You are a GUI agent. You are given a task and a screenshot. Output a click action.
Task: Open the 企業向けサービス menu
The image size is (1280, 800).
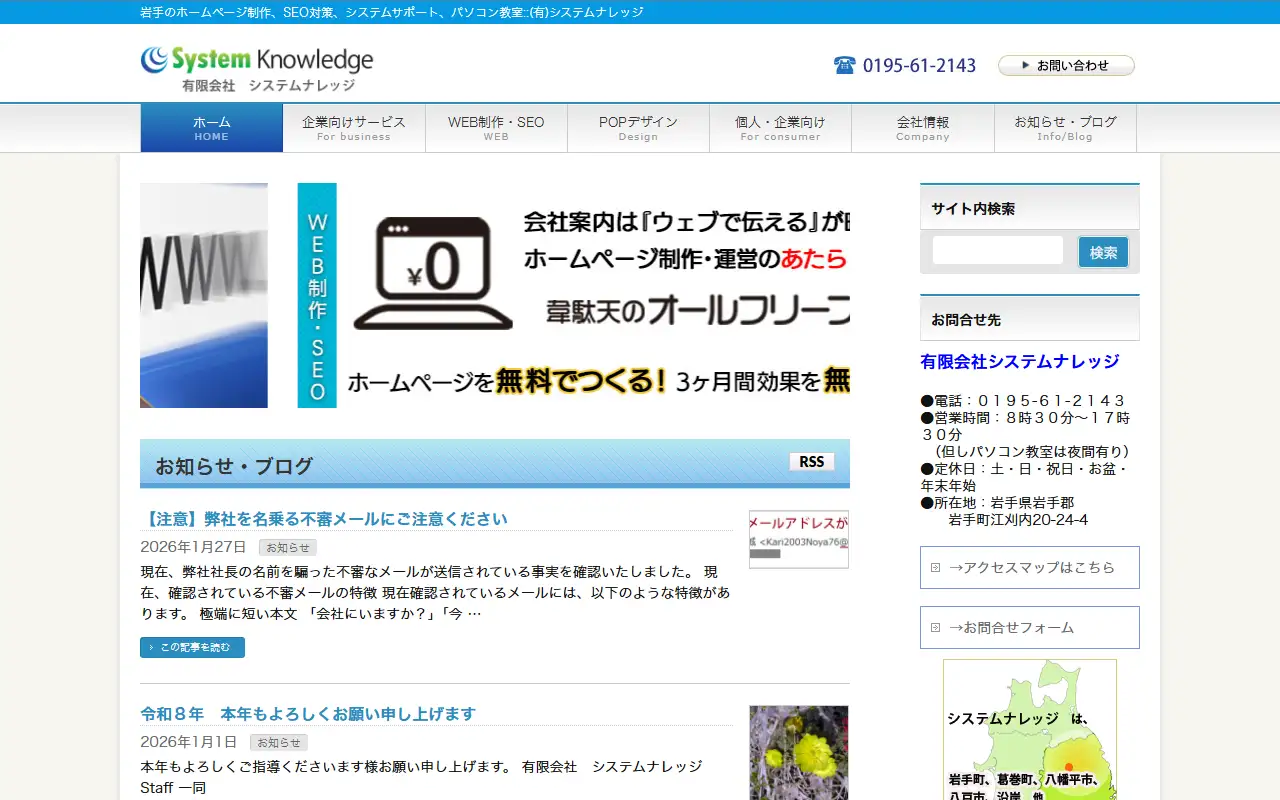point(354,128)
